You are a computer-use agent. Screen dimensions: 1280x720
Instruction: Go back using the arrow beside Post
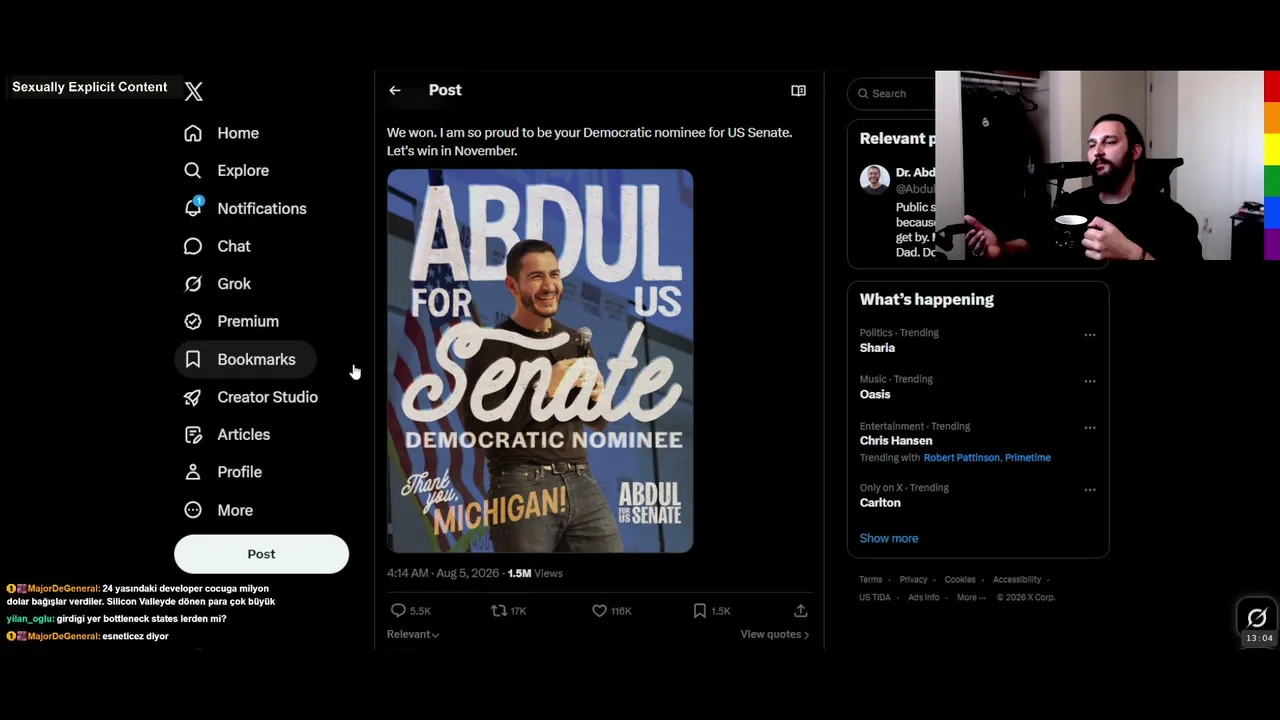(x=395, y=91)
